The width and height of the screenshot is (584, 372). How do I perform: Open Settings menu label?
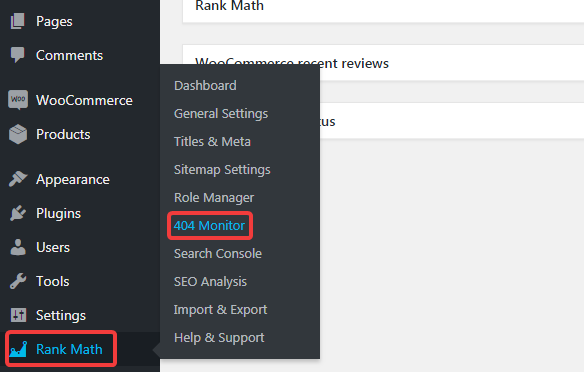click(x=61, y=315)
